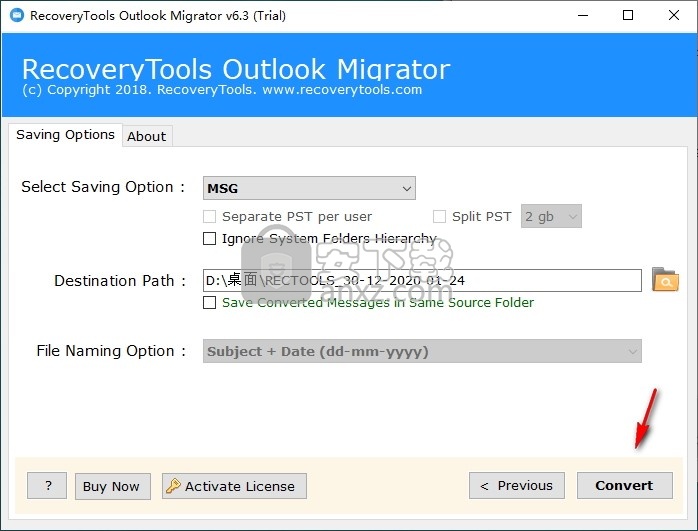Open the 2 gb split size dropdown

click(551, 216)
